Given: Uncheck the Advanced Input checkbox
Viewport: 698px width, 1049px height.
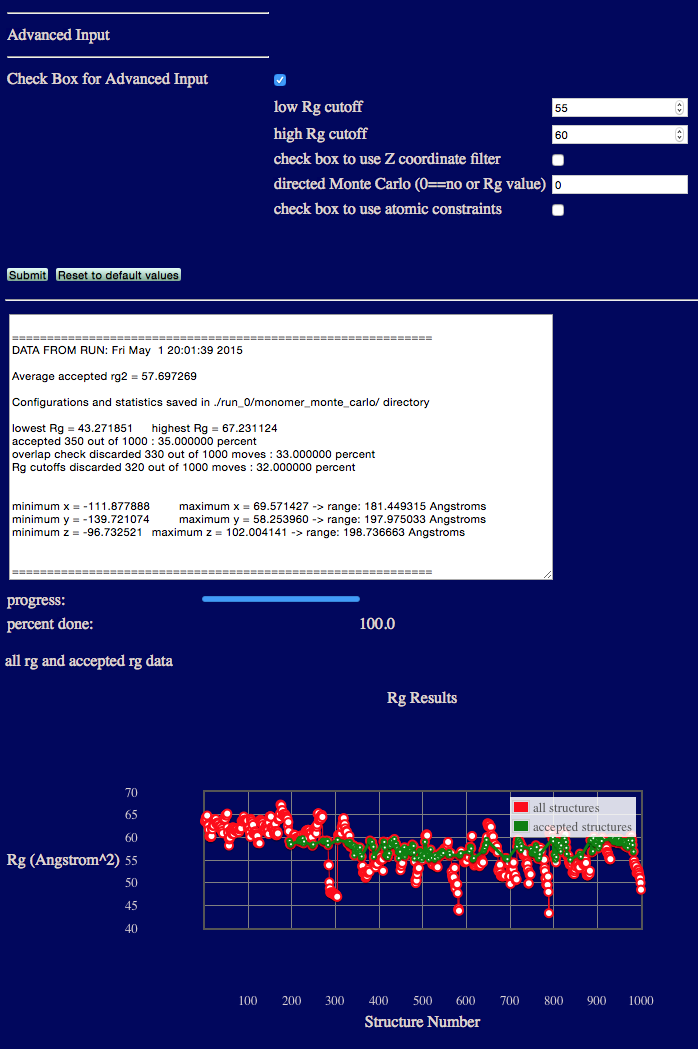Looking at the screenshot, I should coord(280,80).
